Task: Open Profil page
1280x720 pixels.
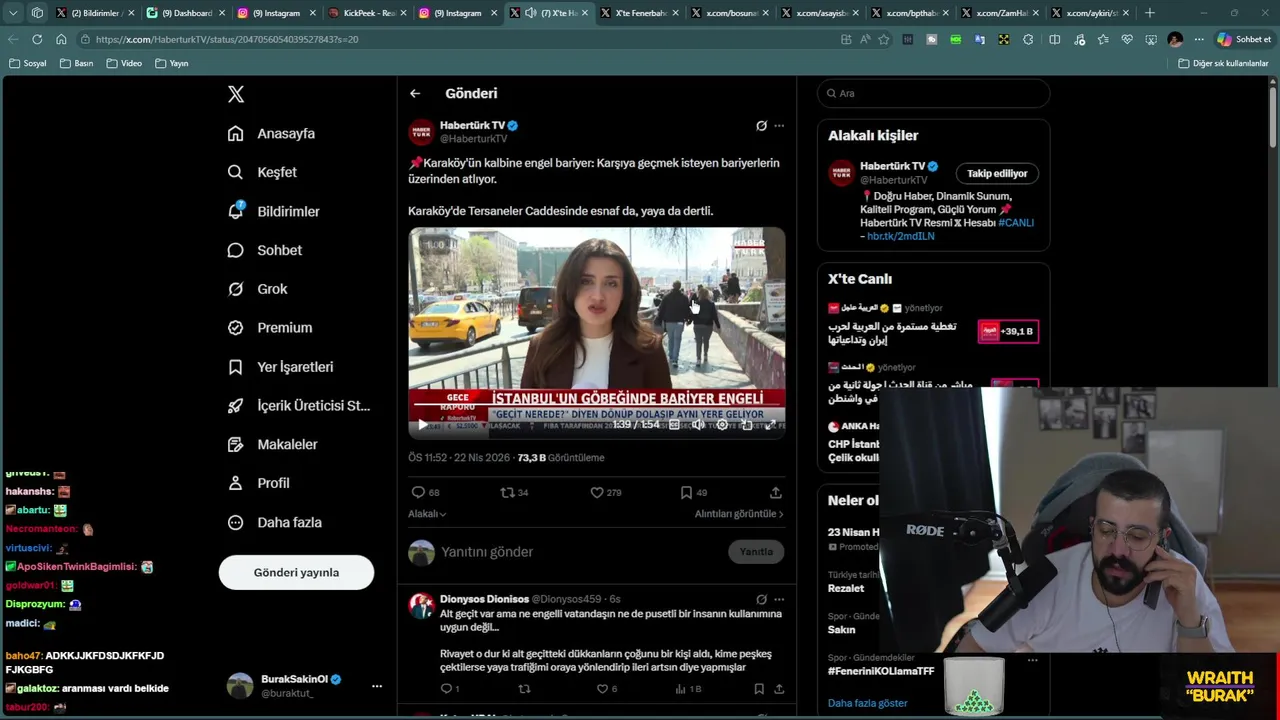Action: (x=259, y=483)
